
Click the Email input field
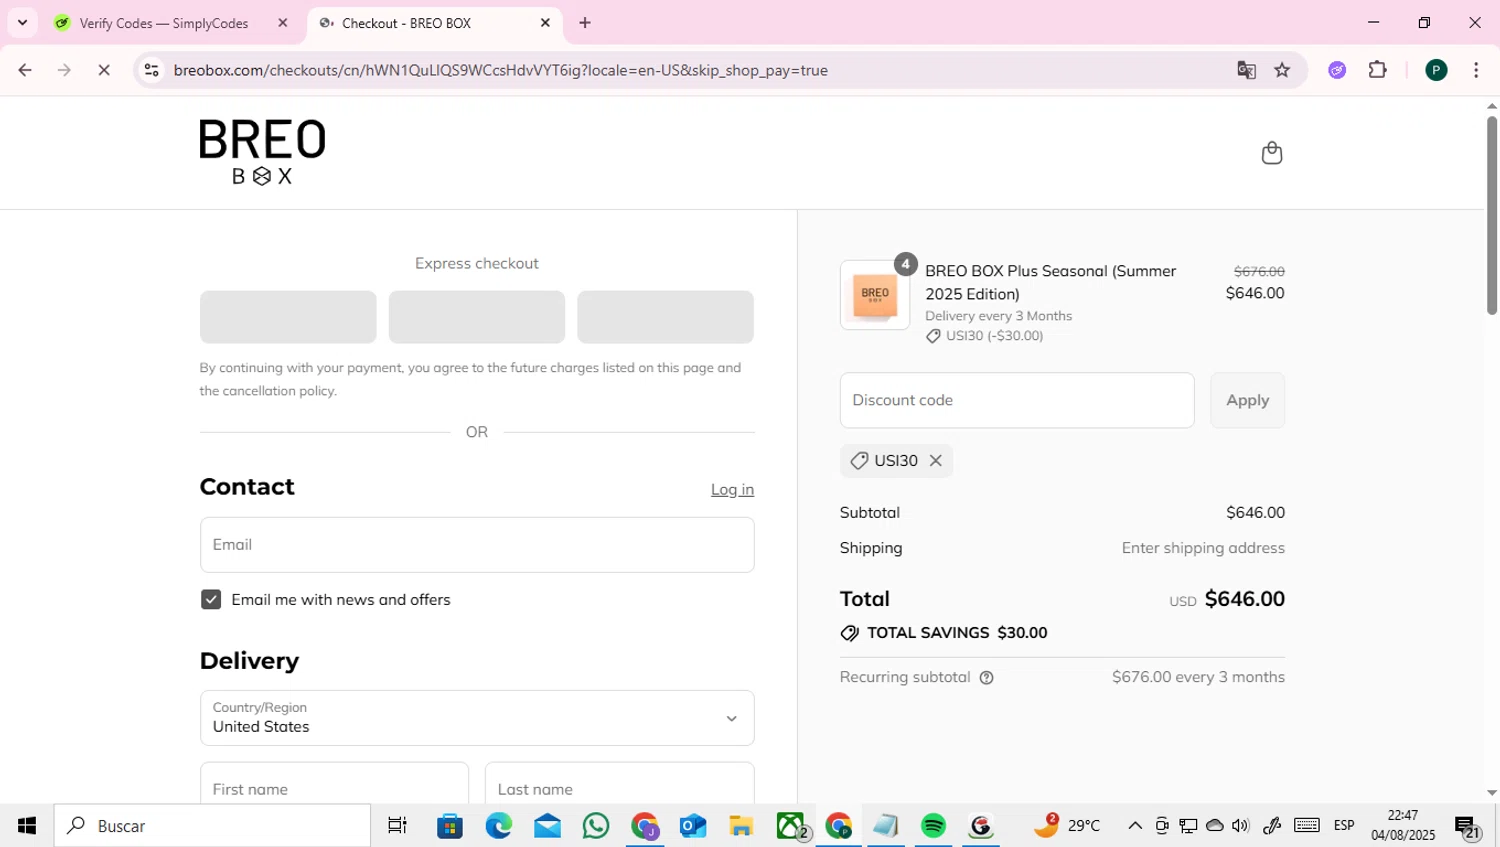pyautogui.click(x=477, y=545)
